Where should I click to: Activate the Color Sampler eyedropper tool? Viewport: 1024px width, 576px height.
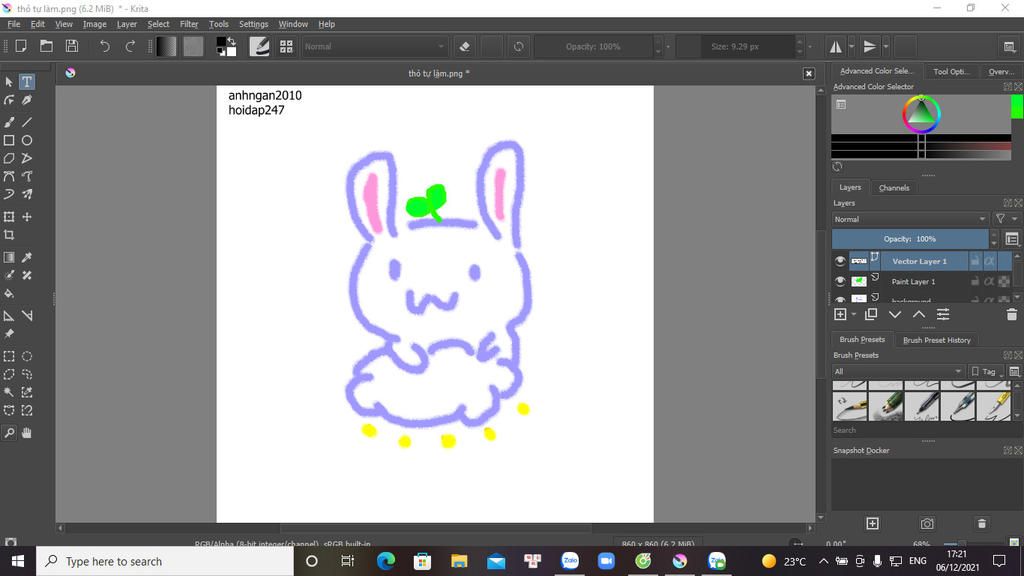(x=27, y=257)
